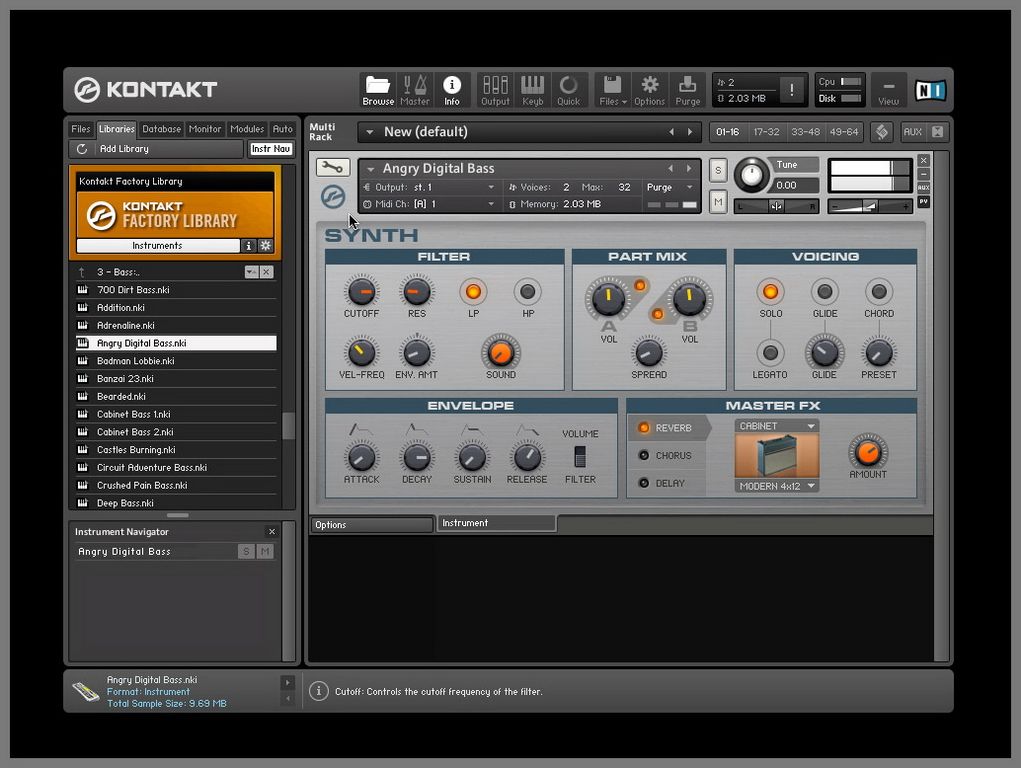Show the on-screen Keyb keyboard
The height and width of the screenshot is (768, 1021).
(532, 90)
